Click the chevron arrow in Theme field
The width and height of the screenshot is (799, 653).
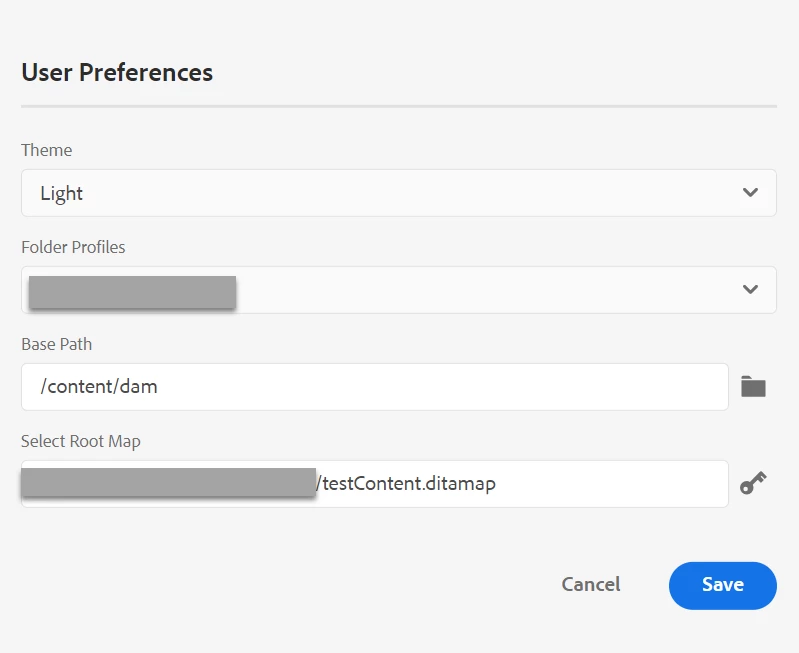[751, 193]
